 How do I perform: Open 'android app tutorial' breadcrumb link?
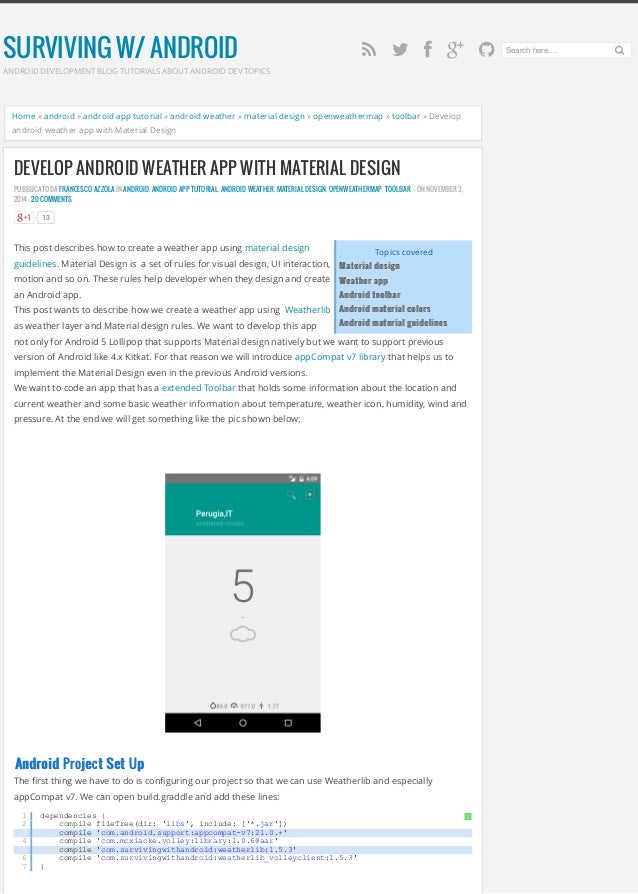click(122, 116)
